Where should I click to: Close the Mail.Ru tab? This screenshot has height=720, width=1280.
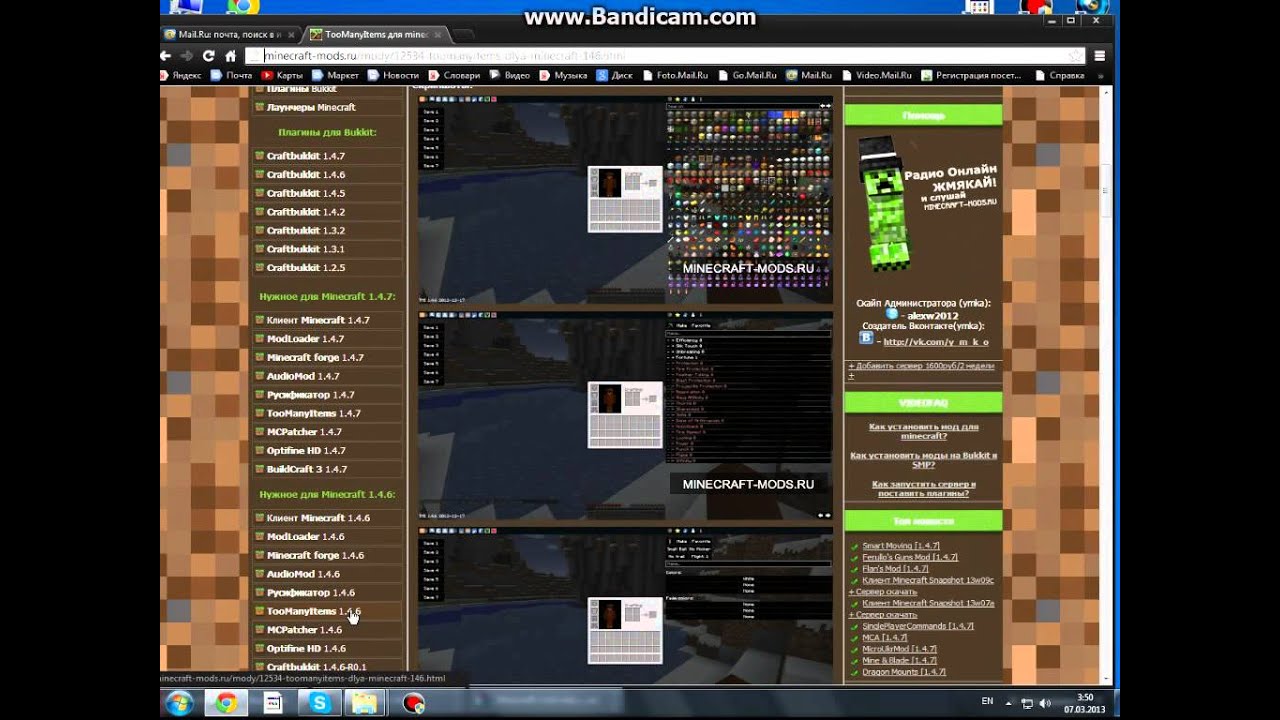pos(290,33)
